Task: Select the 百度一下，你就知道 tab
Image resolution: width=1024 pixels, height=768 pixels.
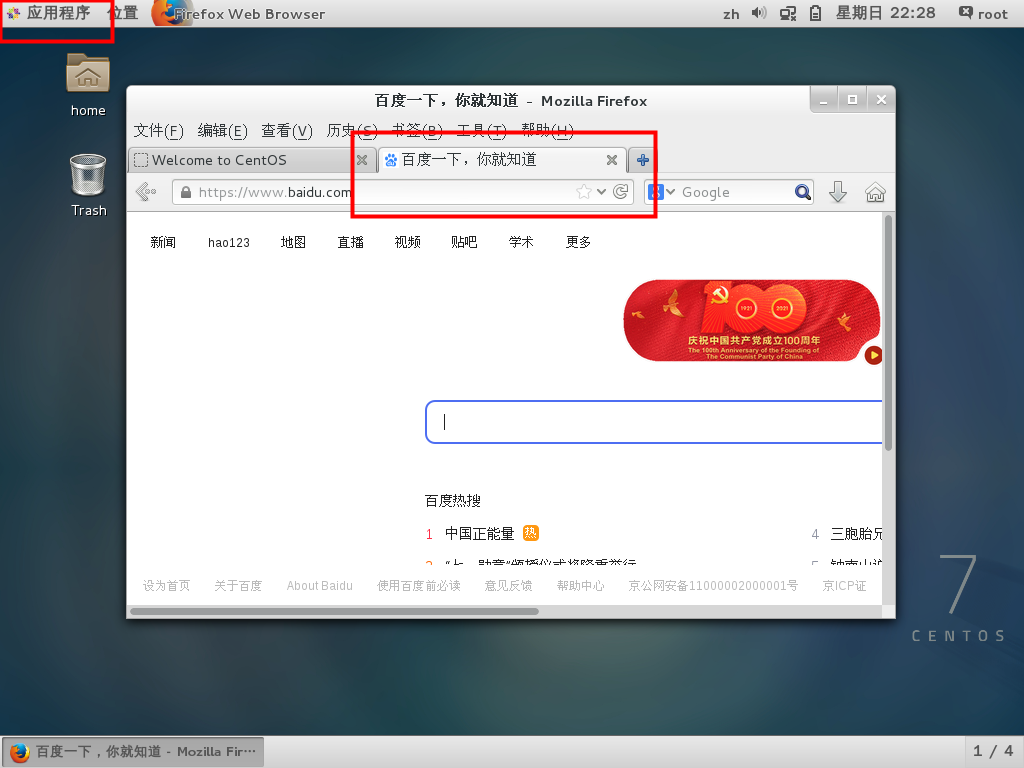Action: [490, 160]
